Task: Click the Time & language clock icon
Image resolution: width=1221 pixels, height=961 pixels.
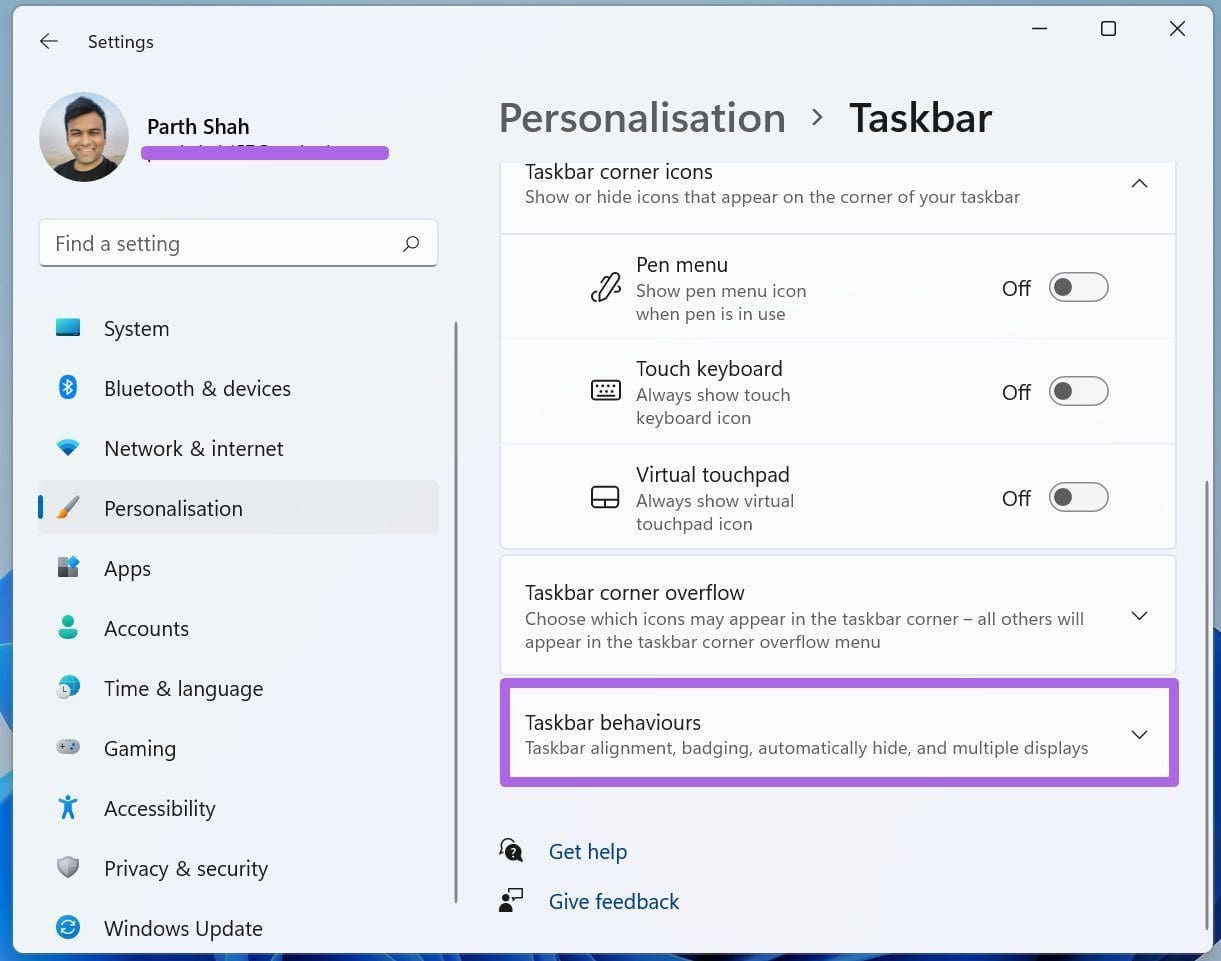Action: point(68,688)
